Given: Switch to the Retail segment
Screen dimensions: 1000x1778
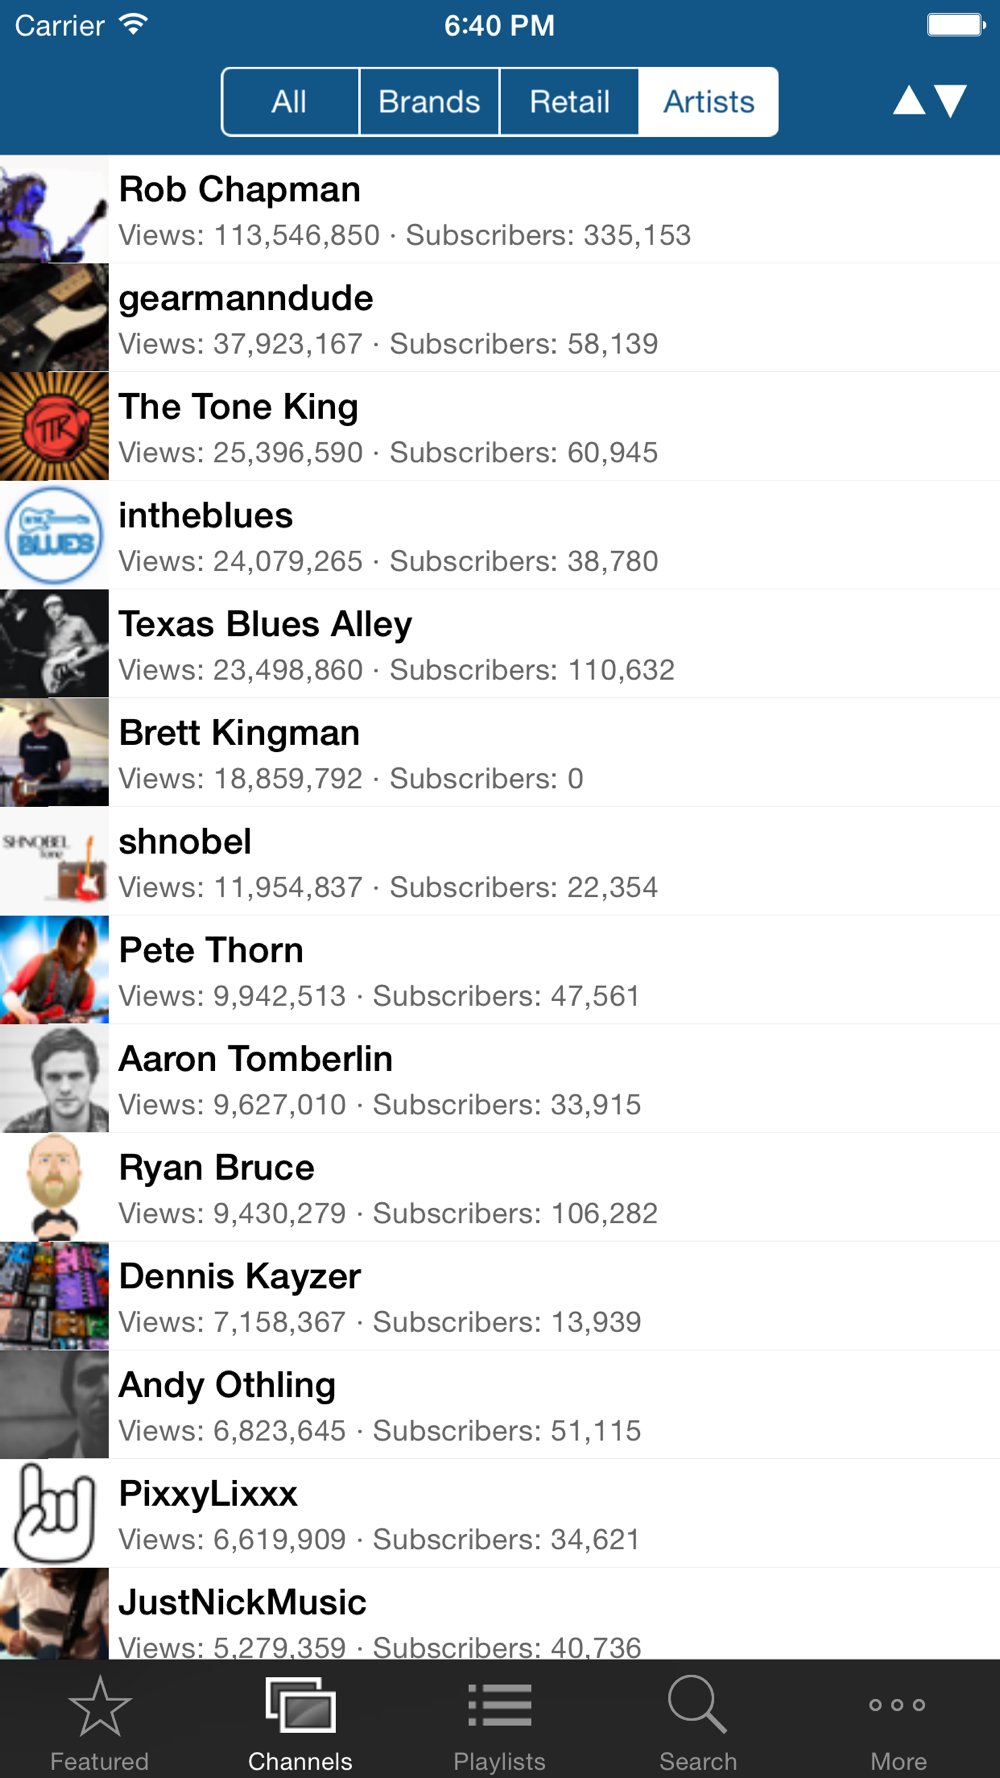Looking at the screenshot, I should click(x=569, y=102).
